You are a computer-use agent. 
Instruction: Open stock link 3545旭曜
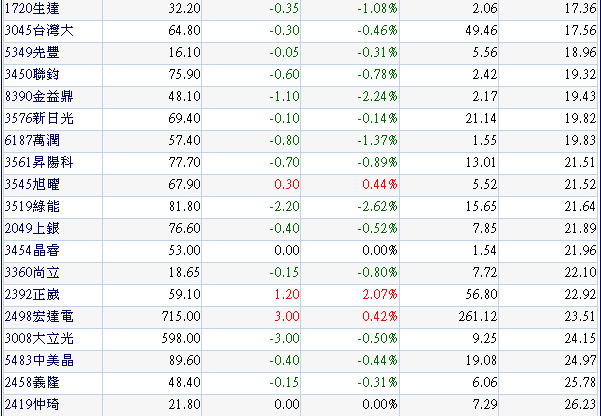[32, 184]
